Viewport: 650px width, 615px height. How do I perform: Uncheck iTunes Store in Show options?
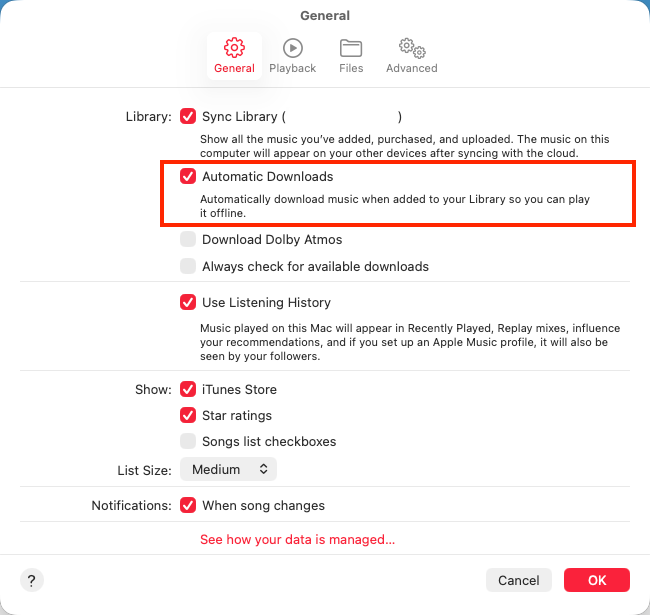point(188,390)
